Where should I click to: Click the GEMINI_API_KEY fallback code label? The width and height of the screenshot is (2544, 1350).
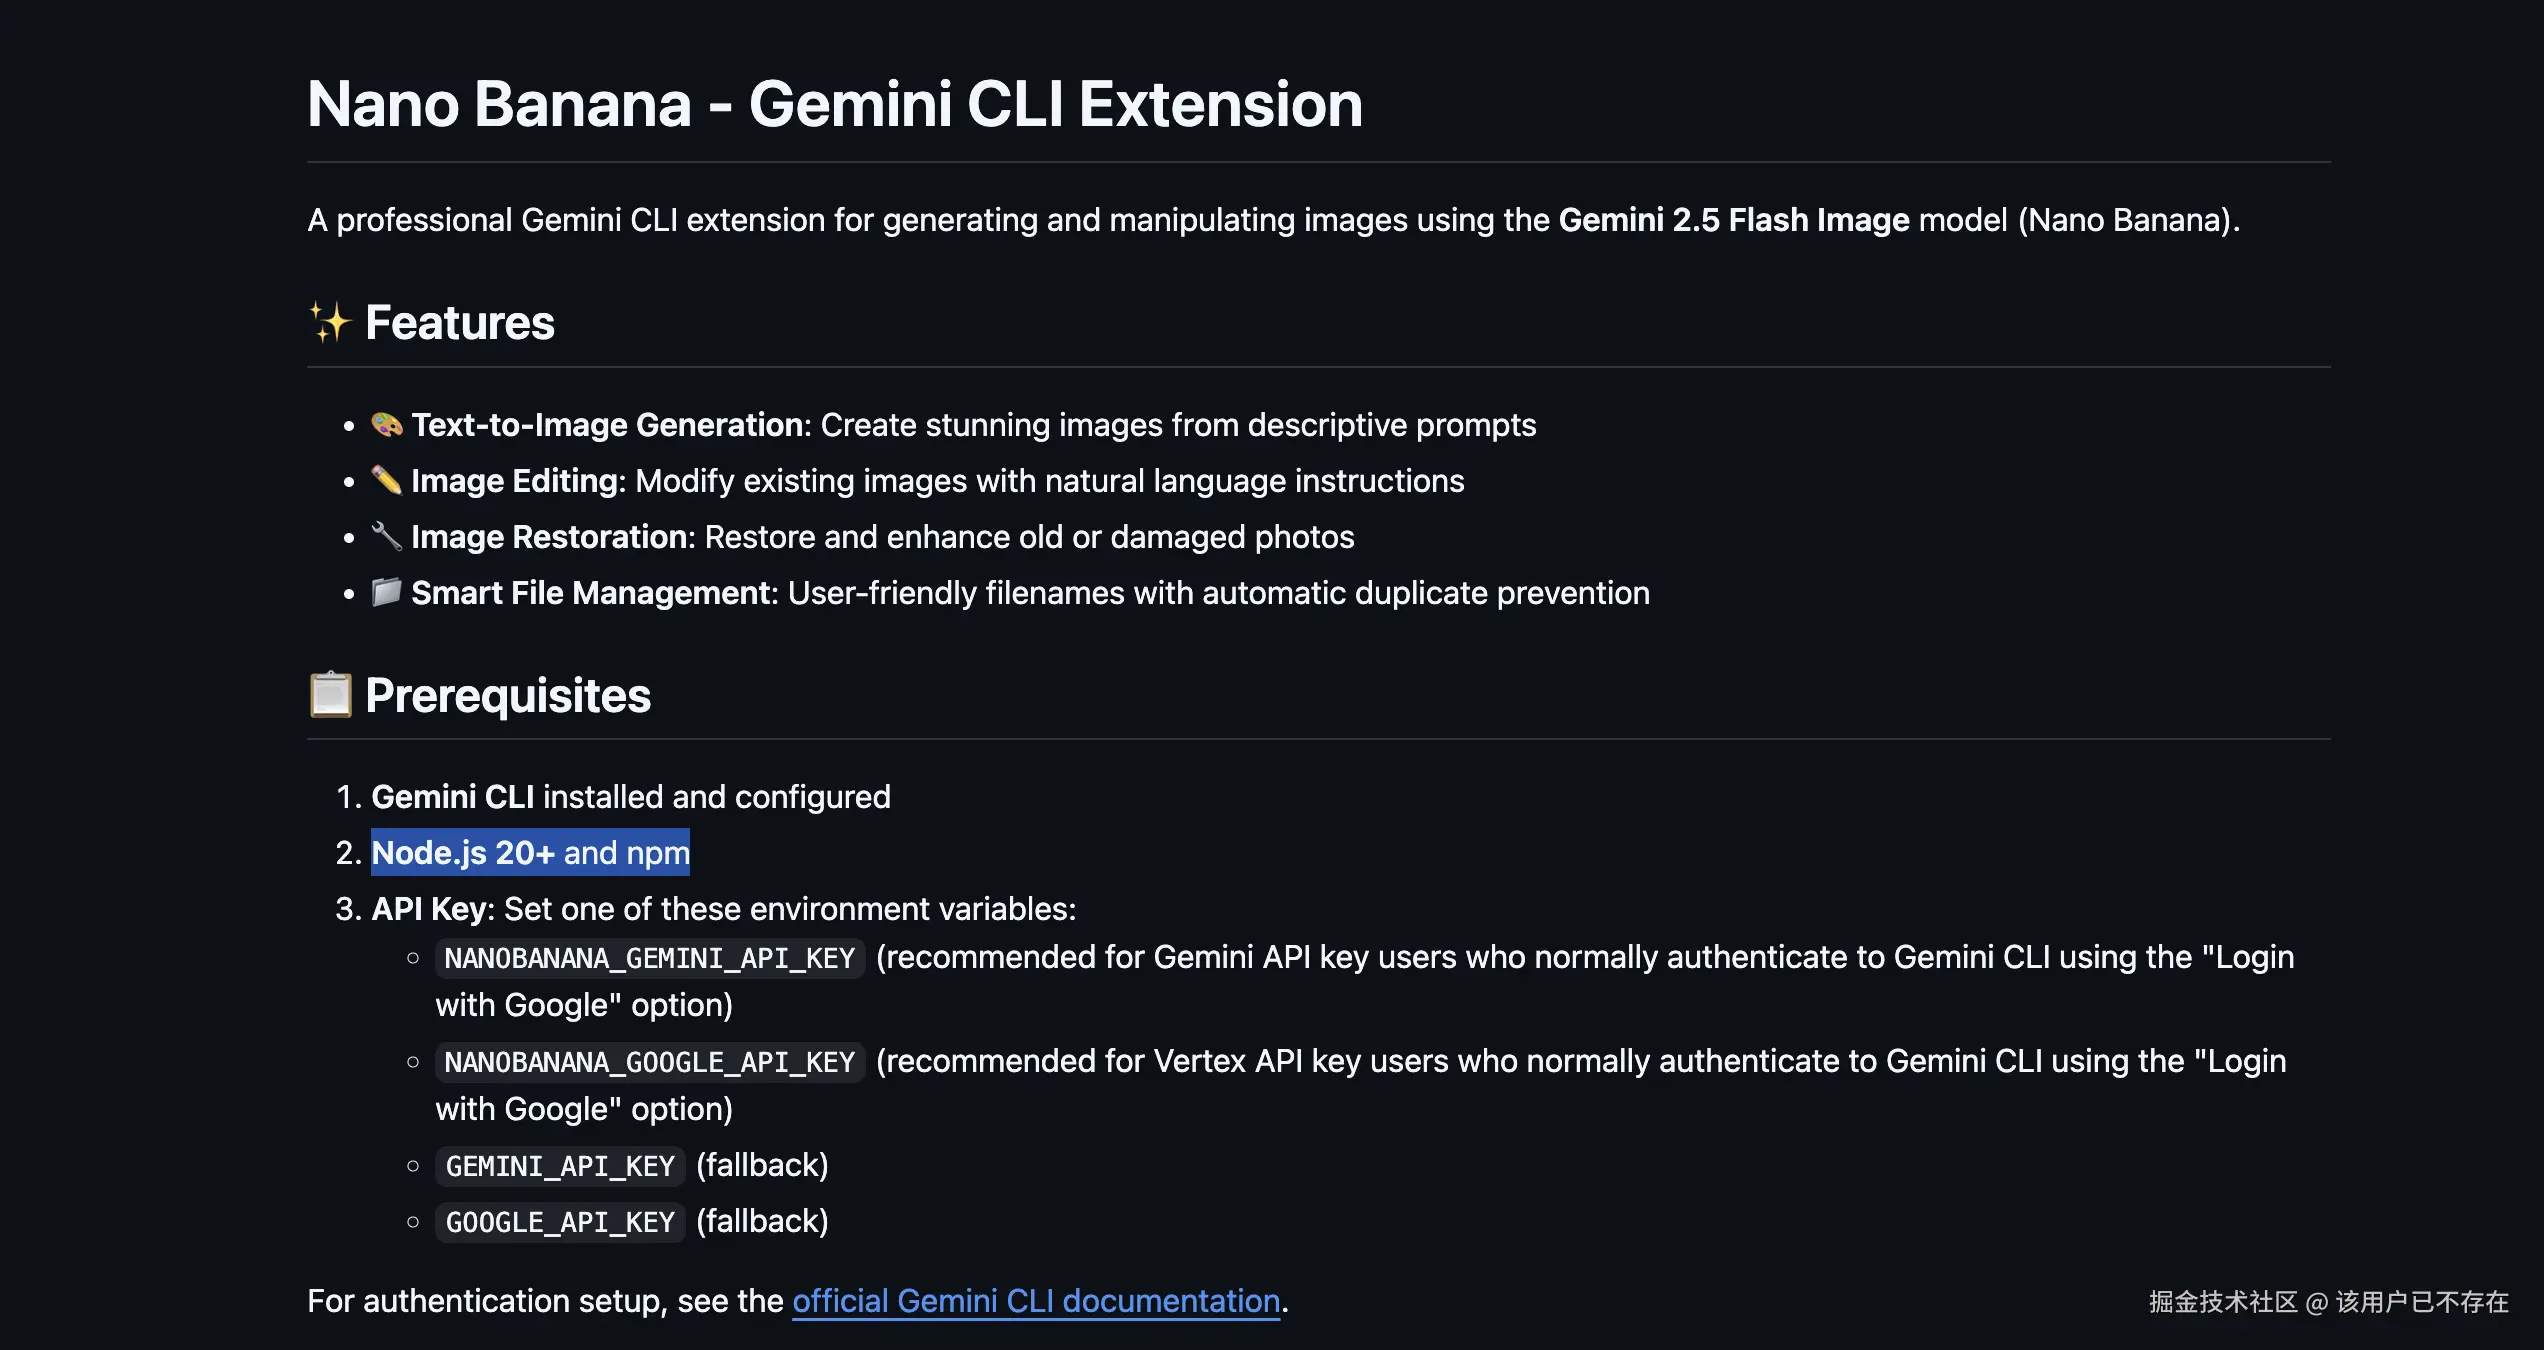click(560, 1166)
